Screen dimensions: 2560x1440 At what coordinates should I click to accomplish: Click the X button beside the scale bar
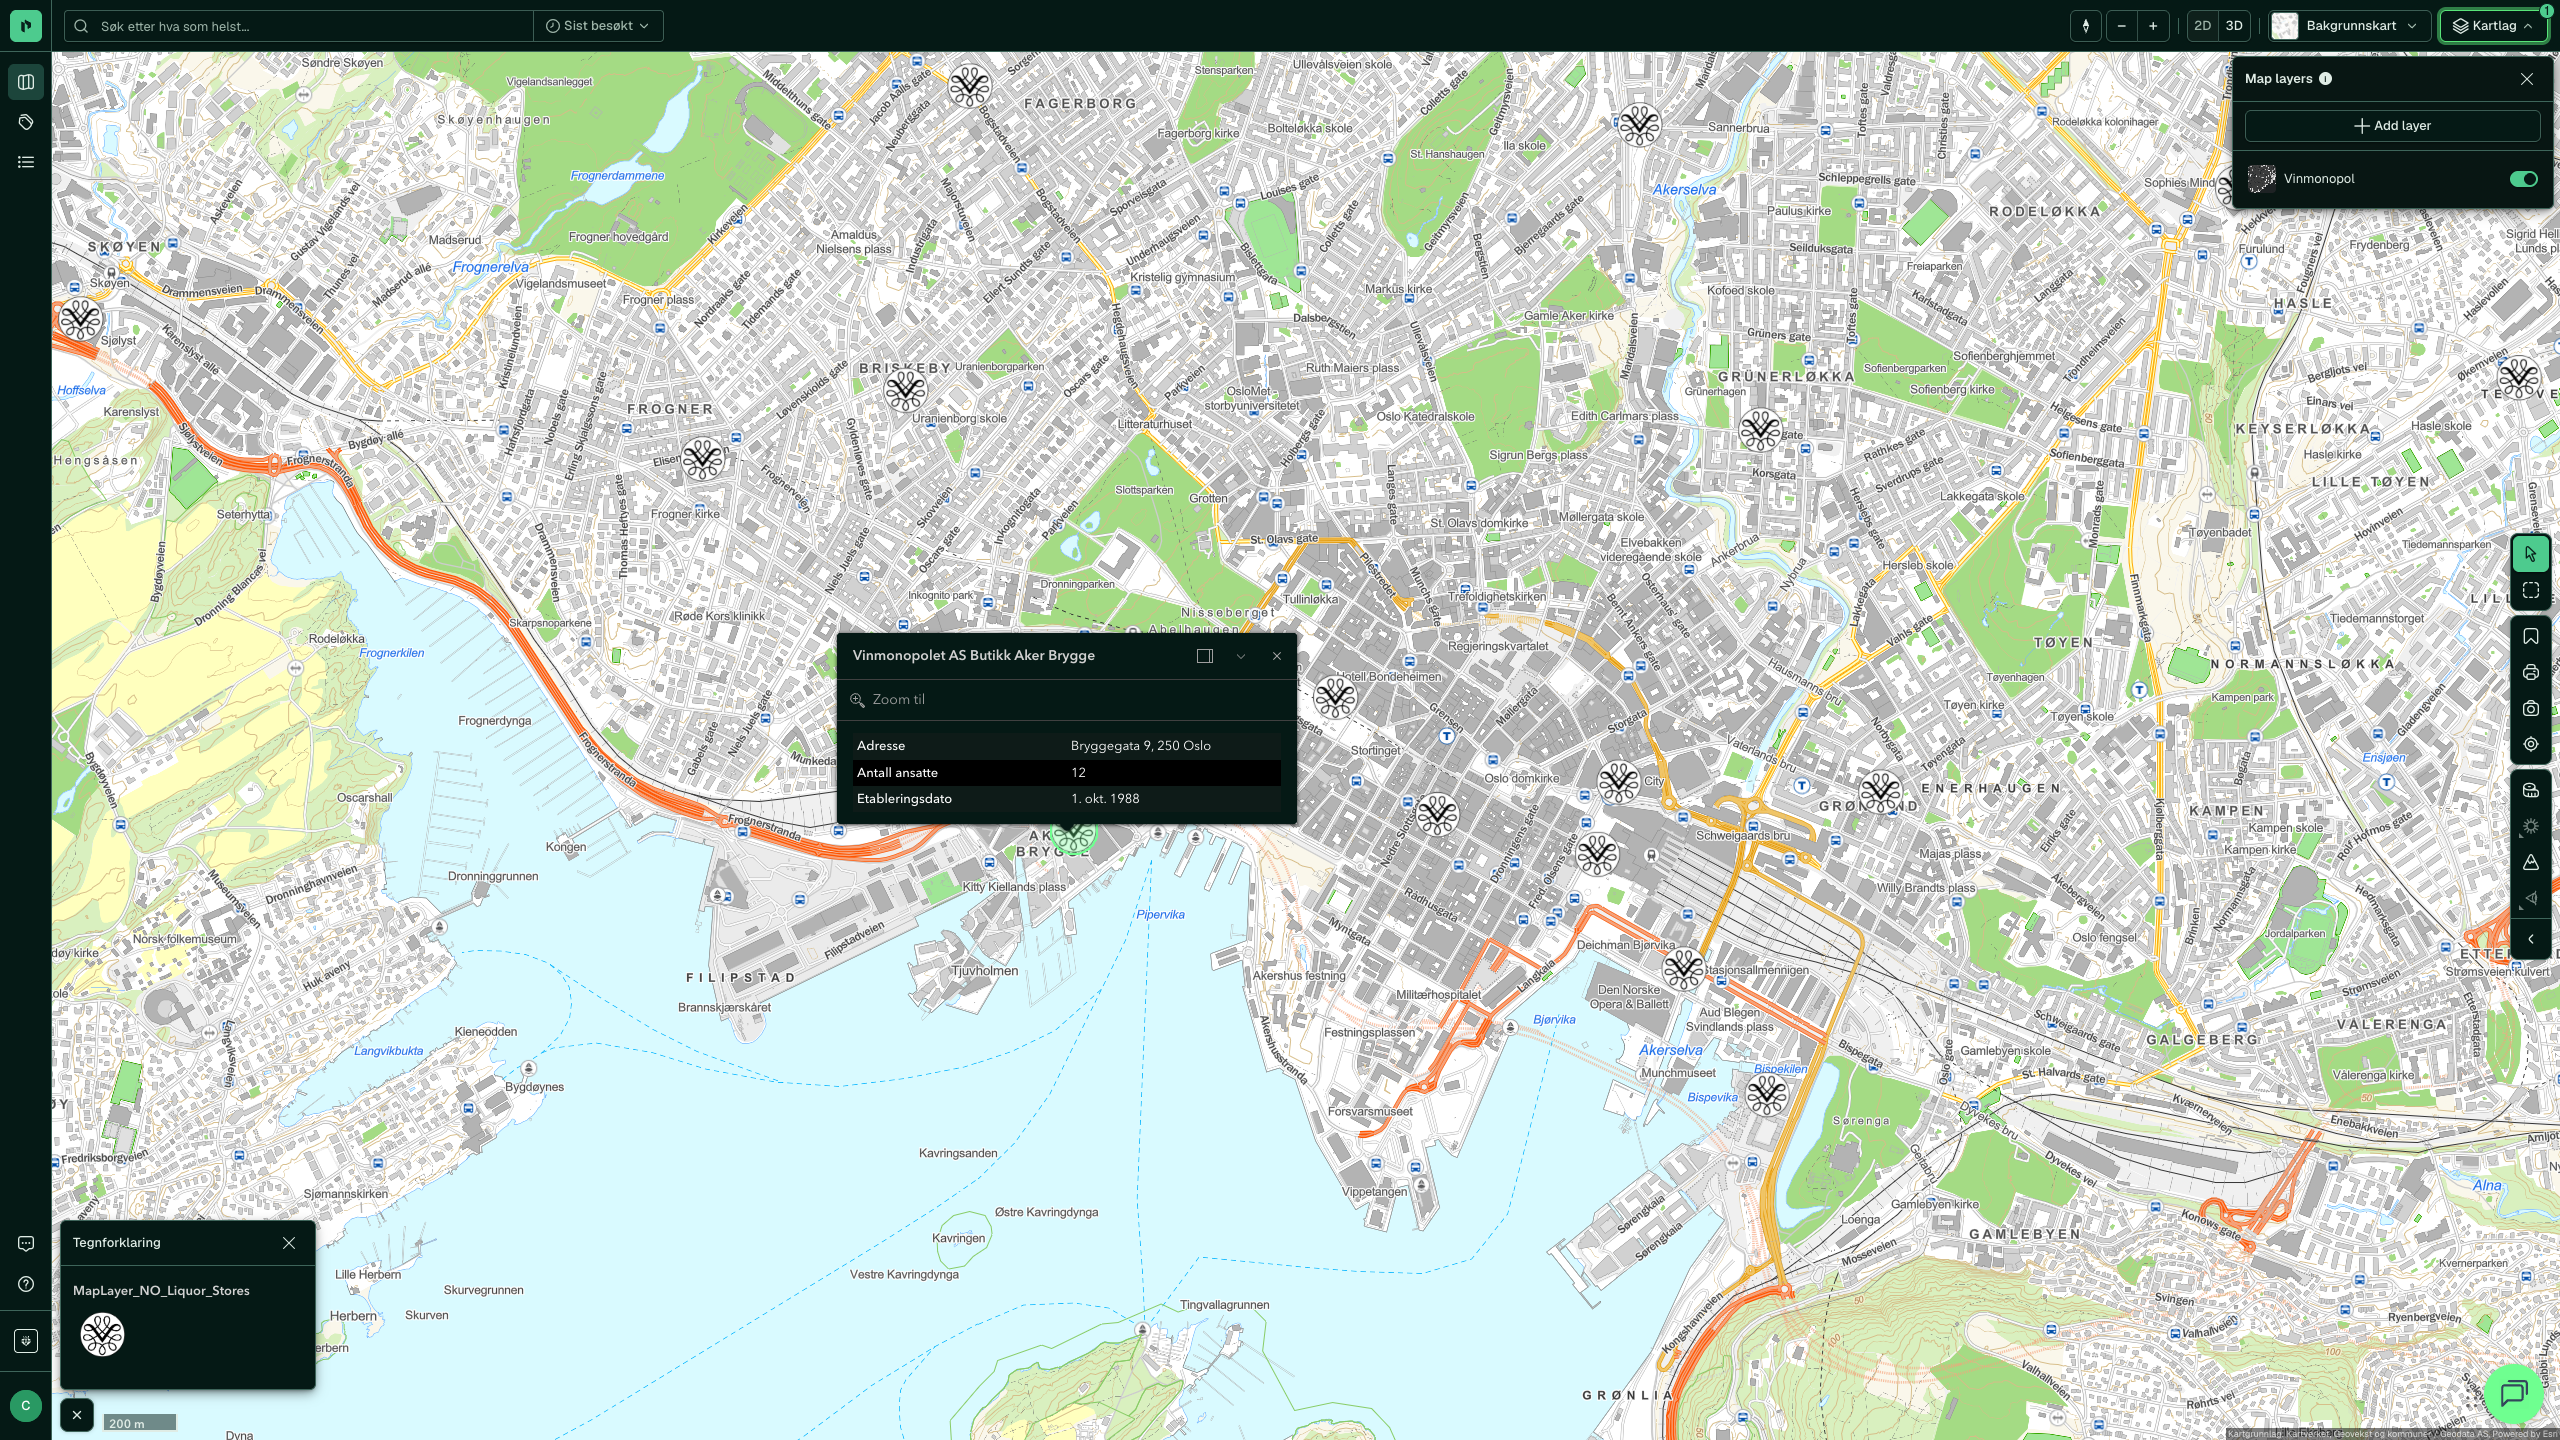click(x=77, y=1415)
